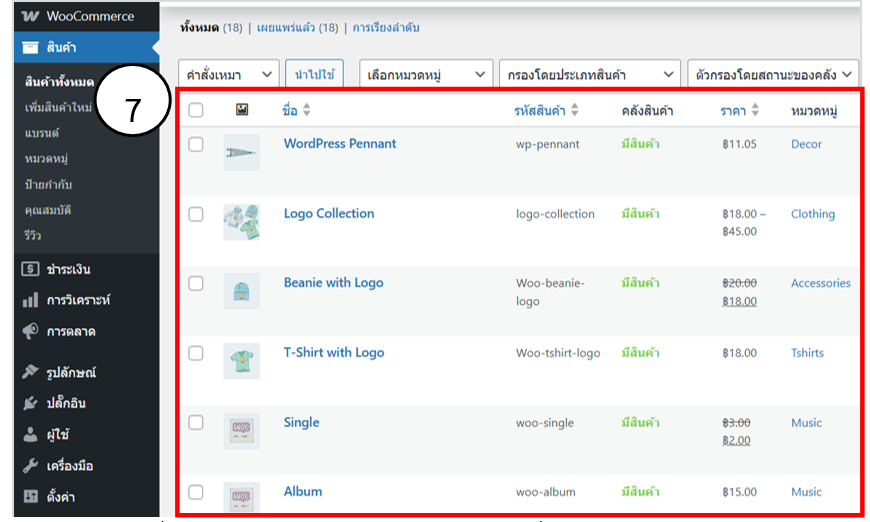The height and width of the screenshot is (522, 870).
Task: Open Analytics bar chart icon in sidebar
Action: (30, 300)
